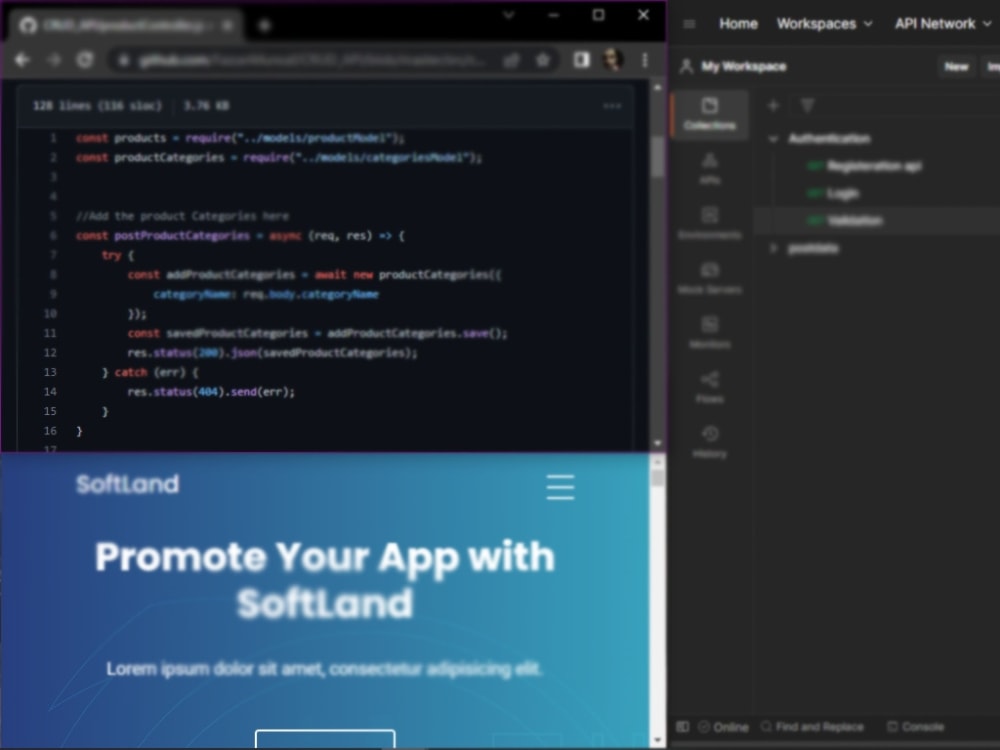Open the Flows panel in Postman
Viewport: 1000px width, 750px height.
pos(710,385)
